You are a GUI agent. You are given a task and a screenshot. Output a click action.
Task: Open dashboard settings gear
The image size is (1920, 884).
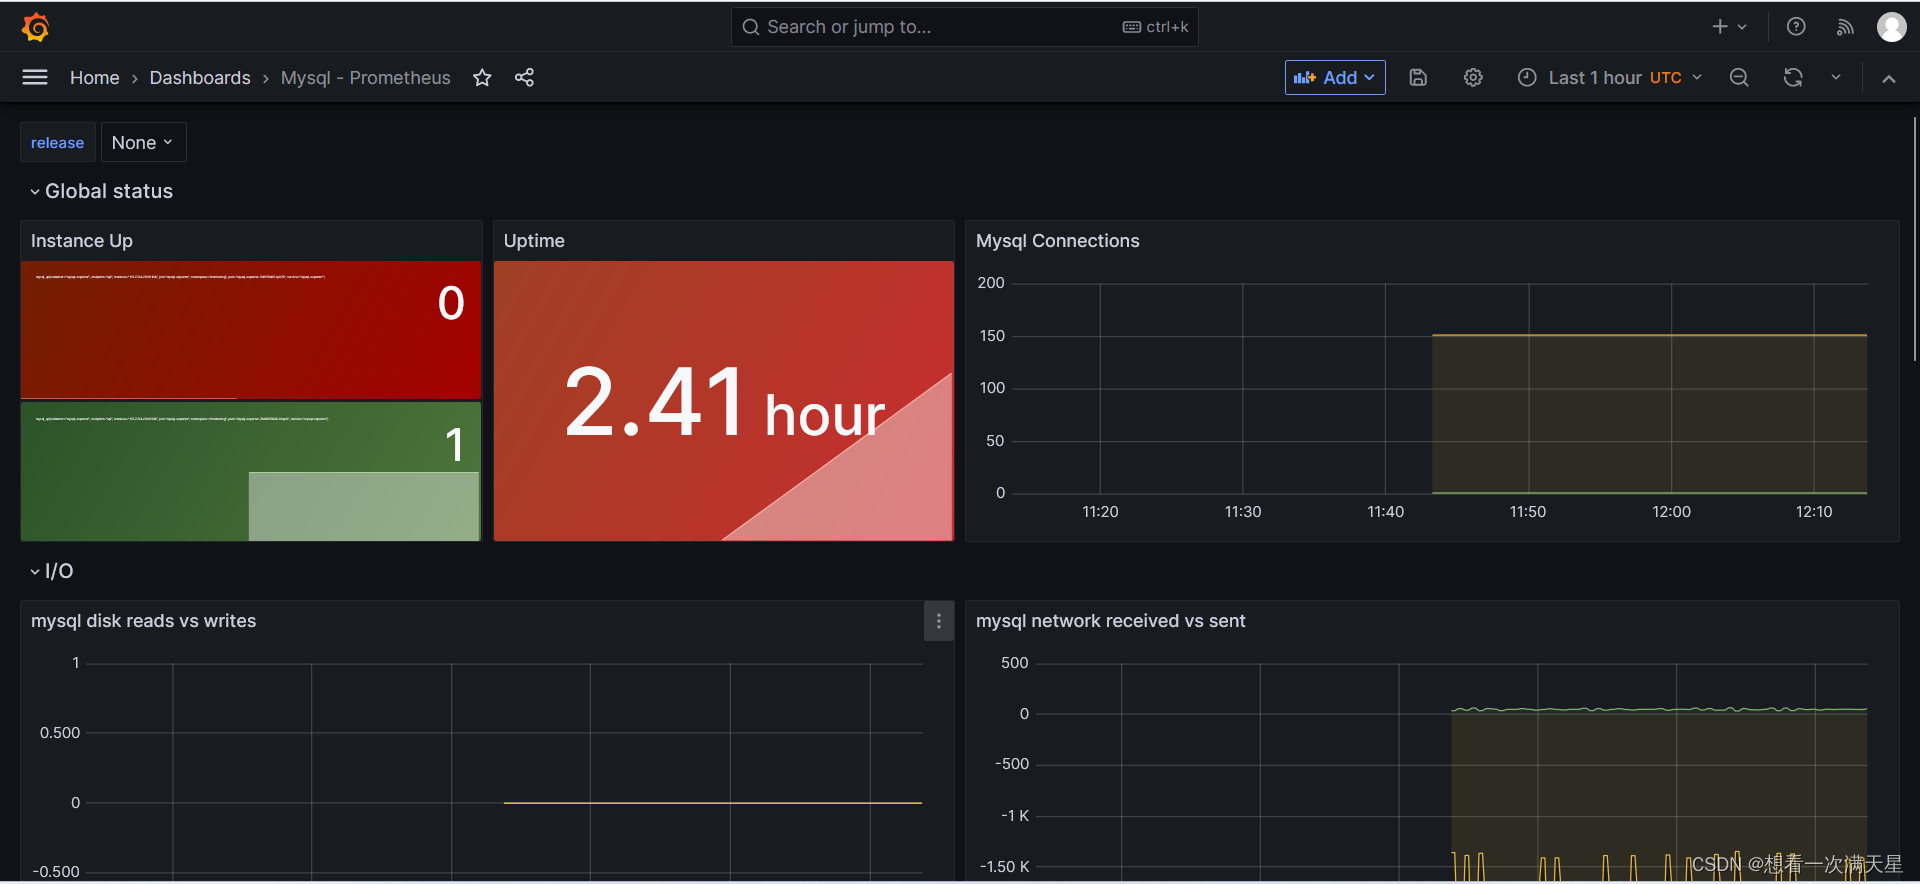click(1473, 77)
